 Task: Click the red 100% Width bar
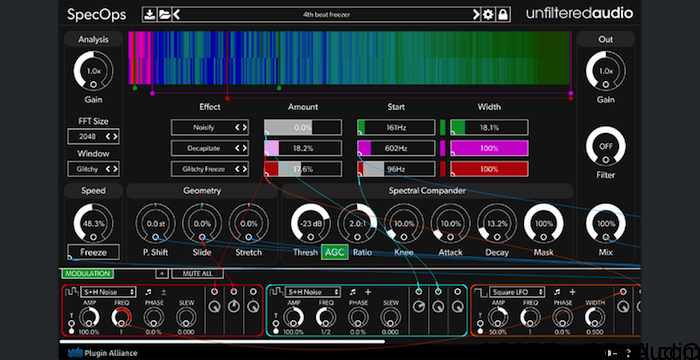tap(489, 169)
